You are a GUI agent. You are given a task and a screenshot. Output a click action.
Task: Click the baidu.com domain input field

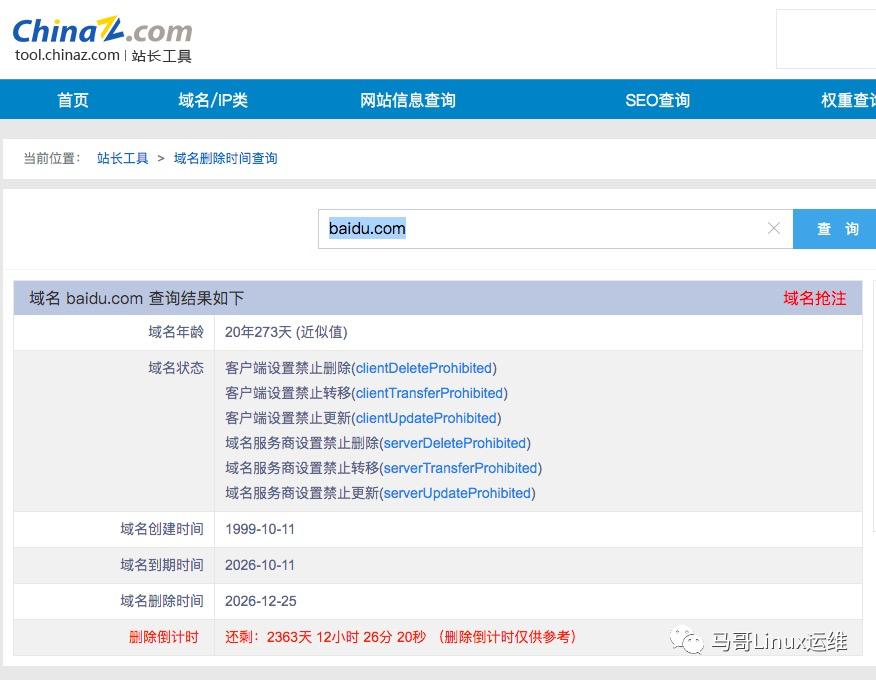pos(555,229)
